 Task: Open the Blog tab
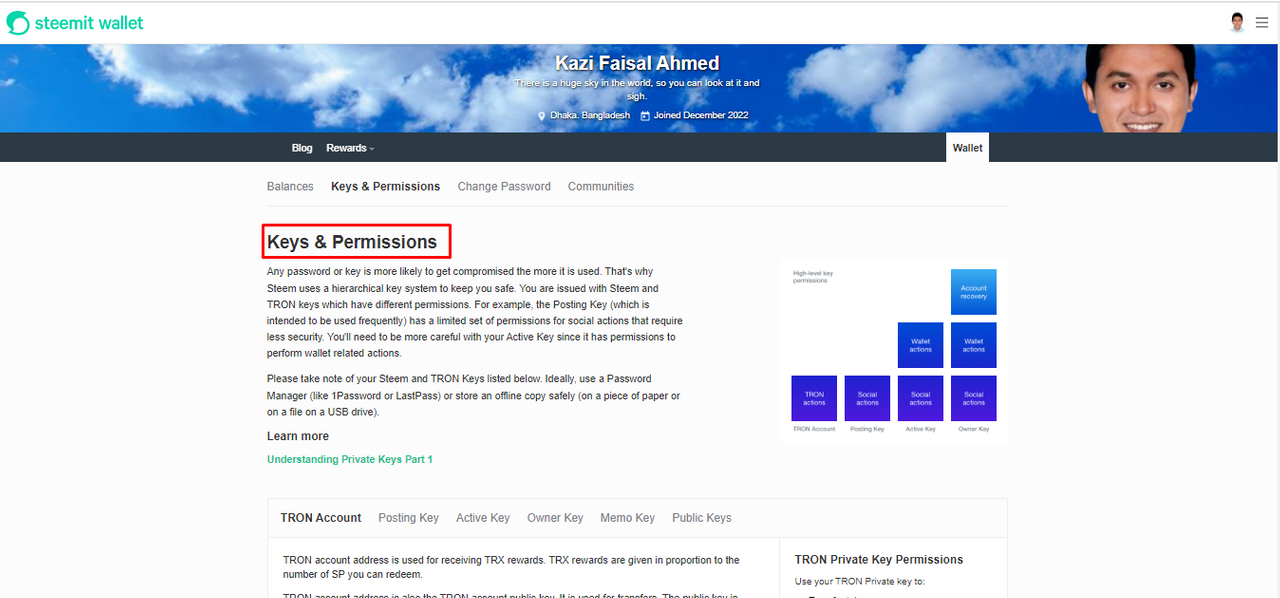[302, 148]
